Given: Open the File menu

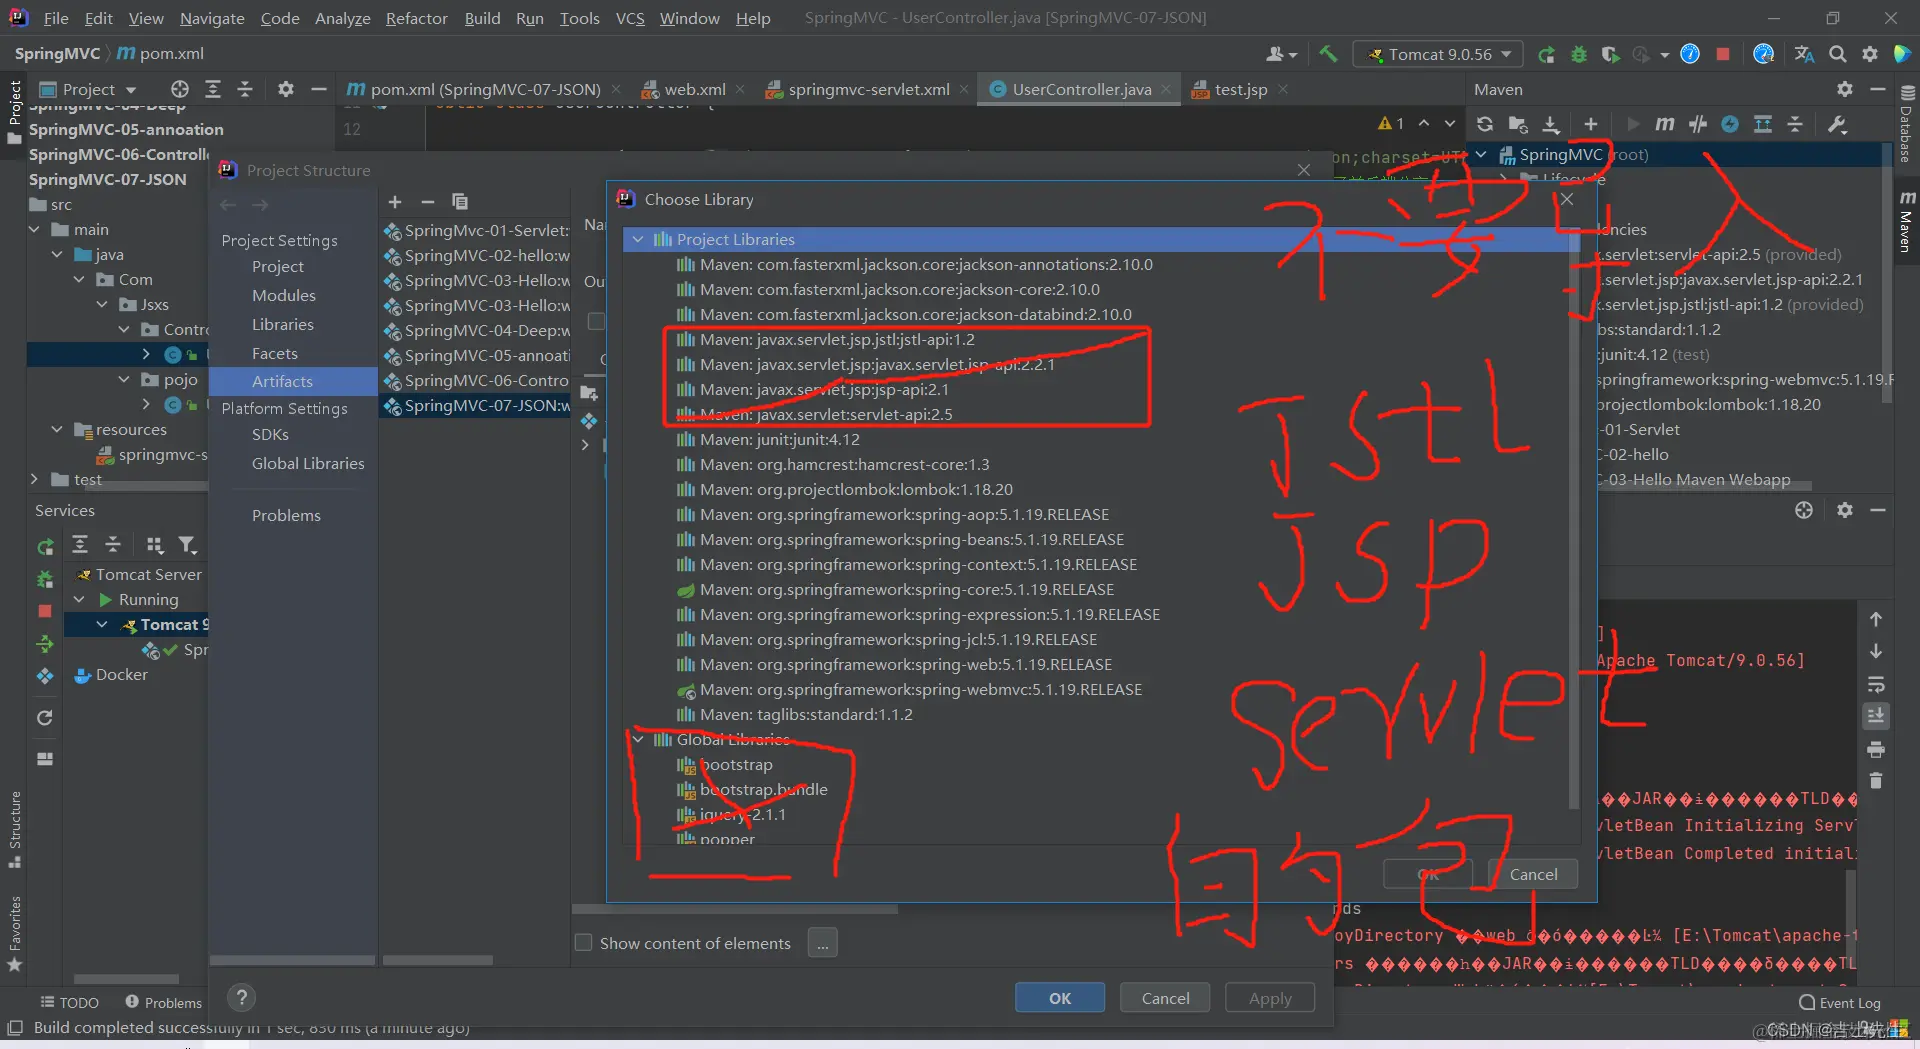Looking at the screenshot, I should click(x=56, y=18).
